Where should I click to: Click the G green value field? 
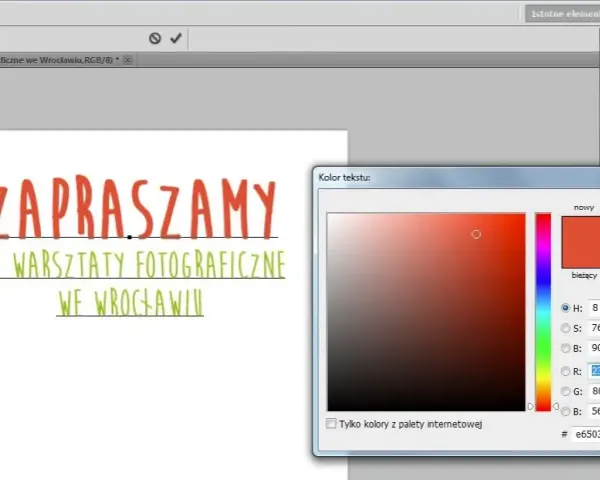coord(594,391)
